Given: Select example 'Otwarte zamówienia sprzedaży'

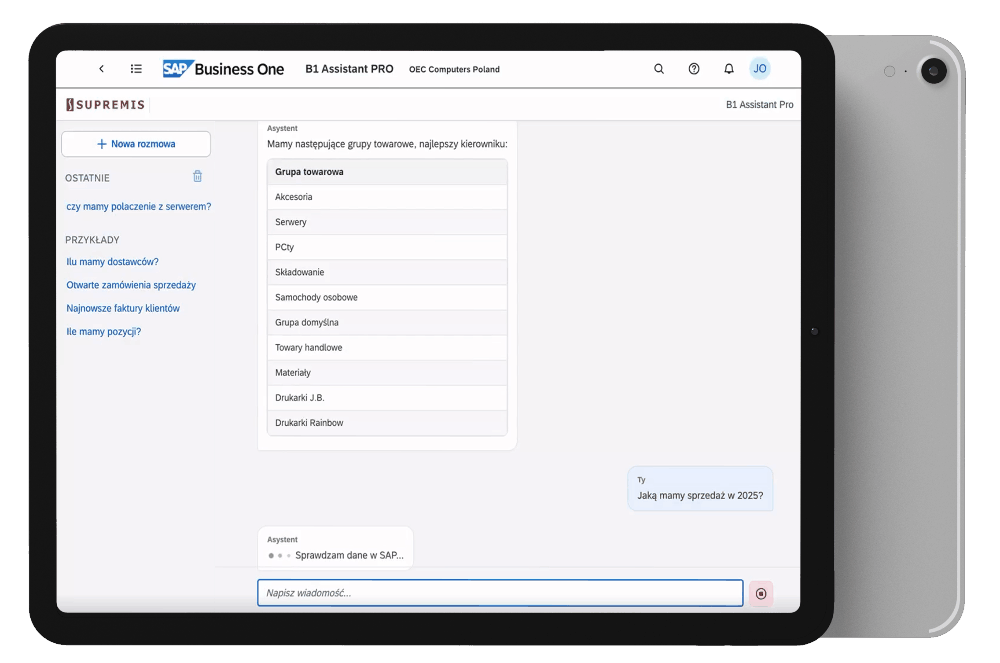Looking at the screenshot, I should tap(131, 285).
